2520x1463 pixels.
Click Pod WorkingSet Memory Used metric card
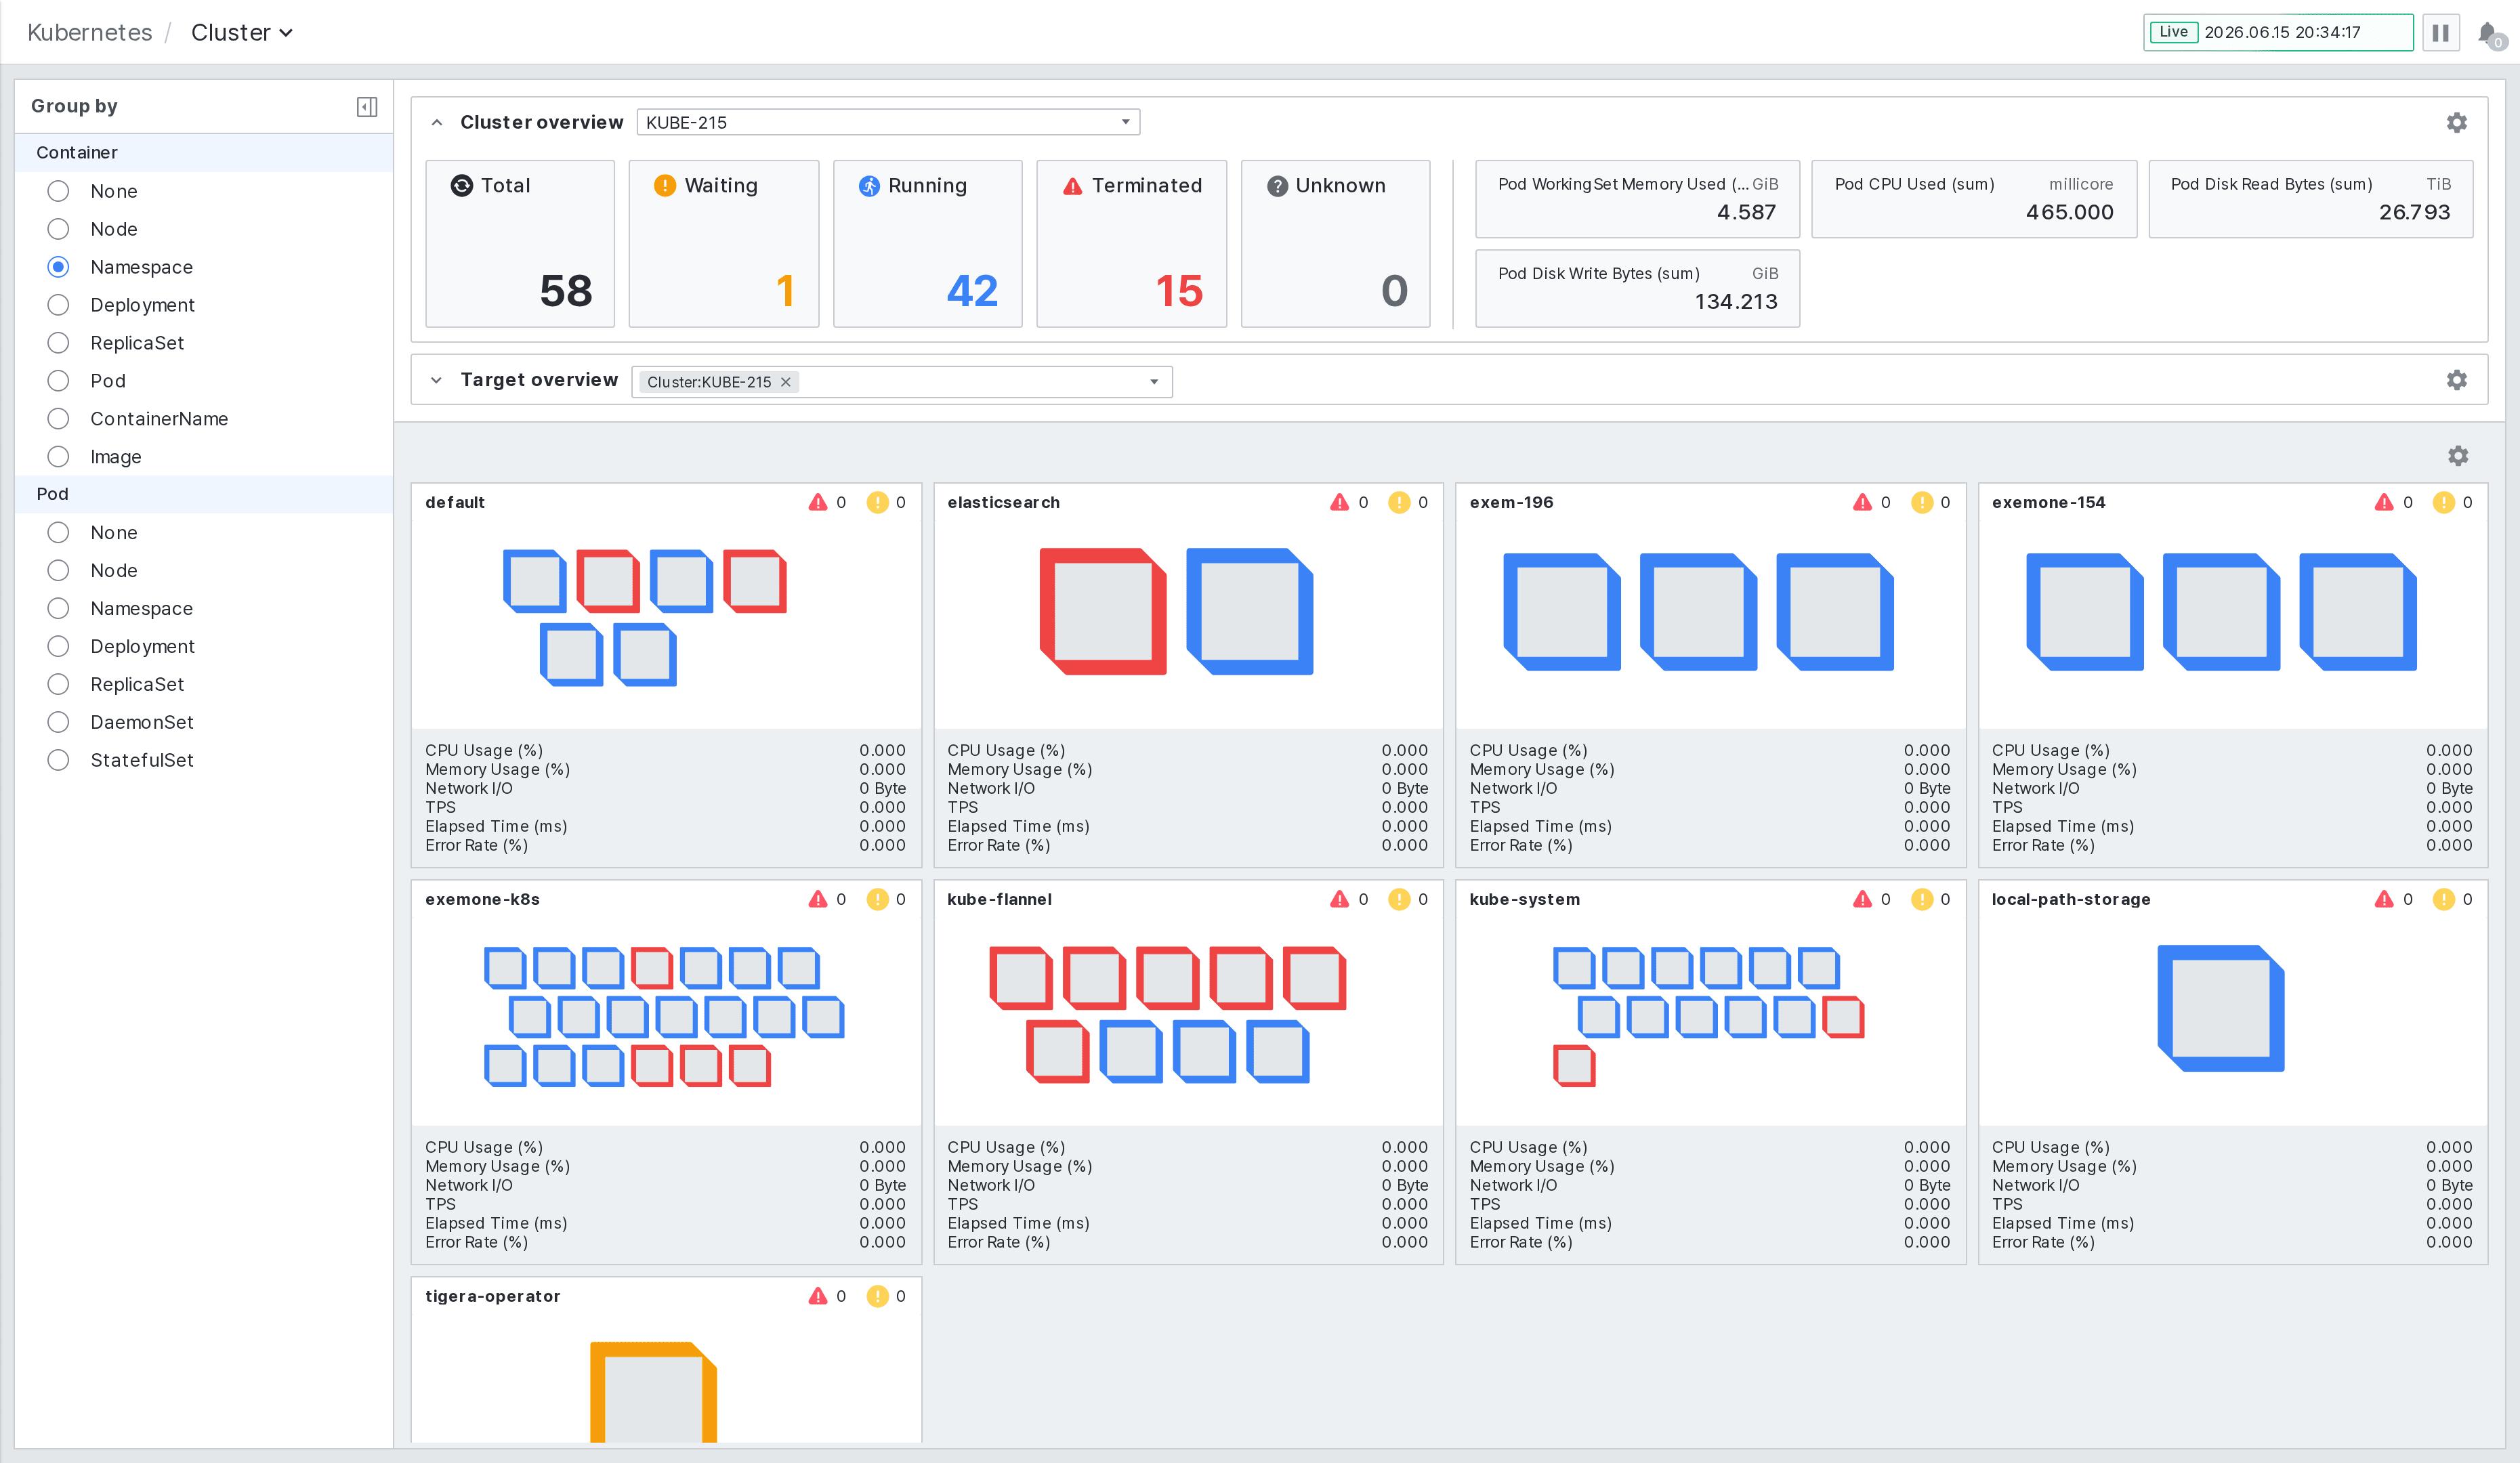pyautogui.click(x=1638, y=199)
